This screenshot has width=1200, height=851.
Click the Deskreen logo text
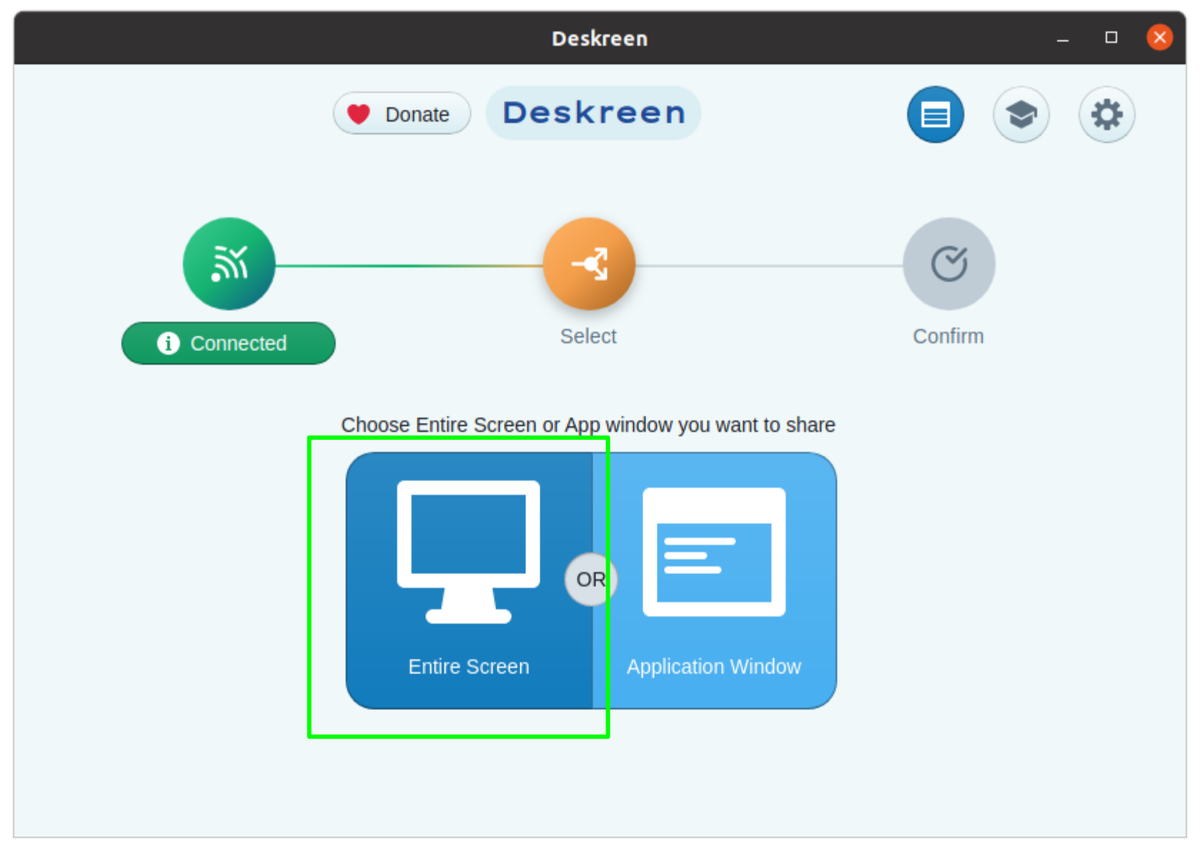point(592,112)
